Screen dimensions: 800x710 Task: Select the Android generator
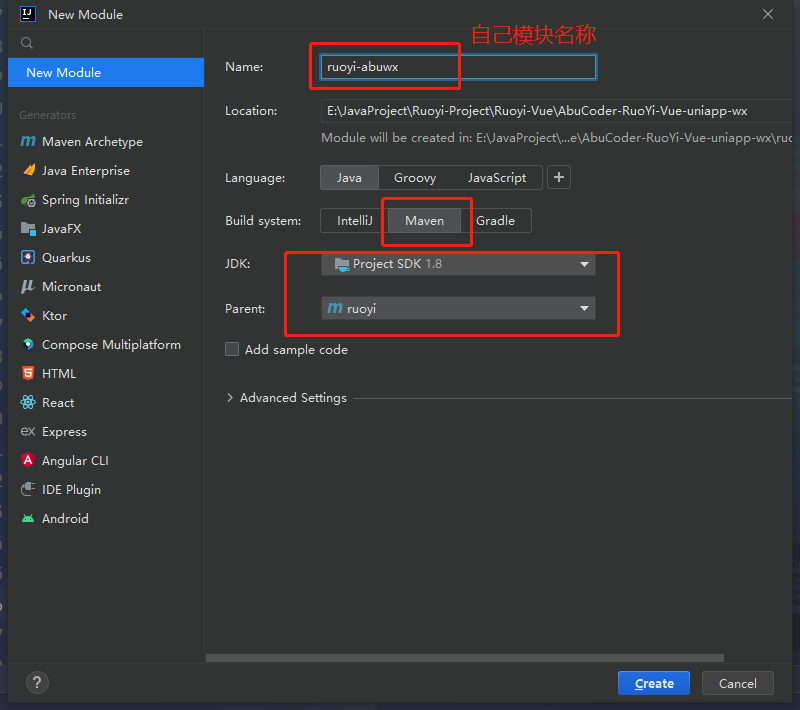[106, 519]
